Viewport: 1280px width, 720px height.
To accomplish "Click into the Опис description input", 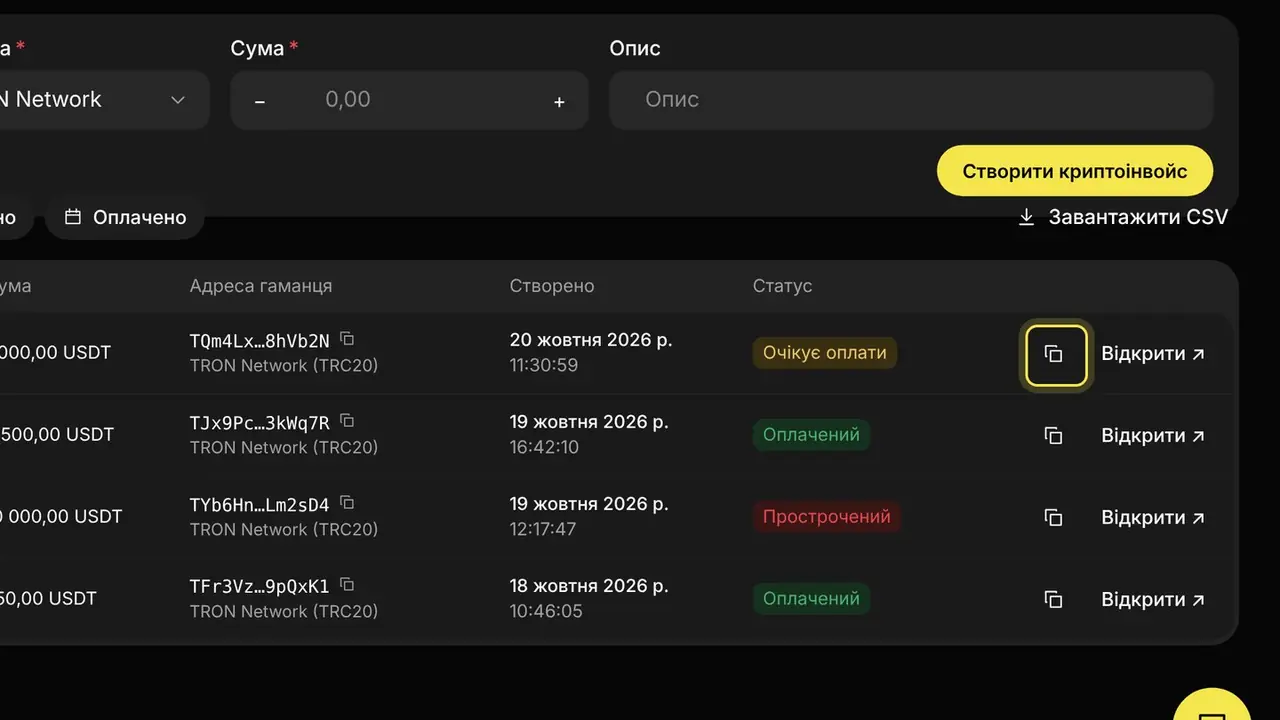I will 911,100.
